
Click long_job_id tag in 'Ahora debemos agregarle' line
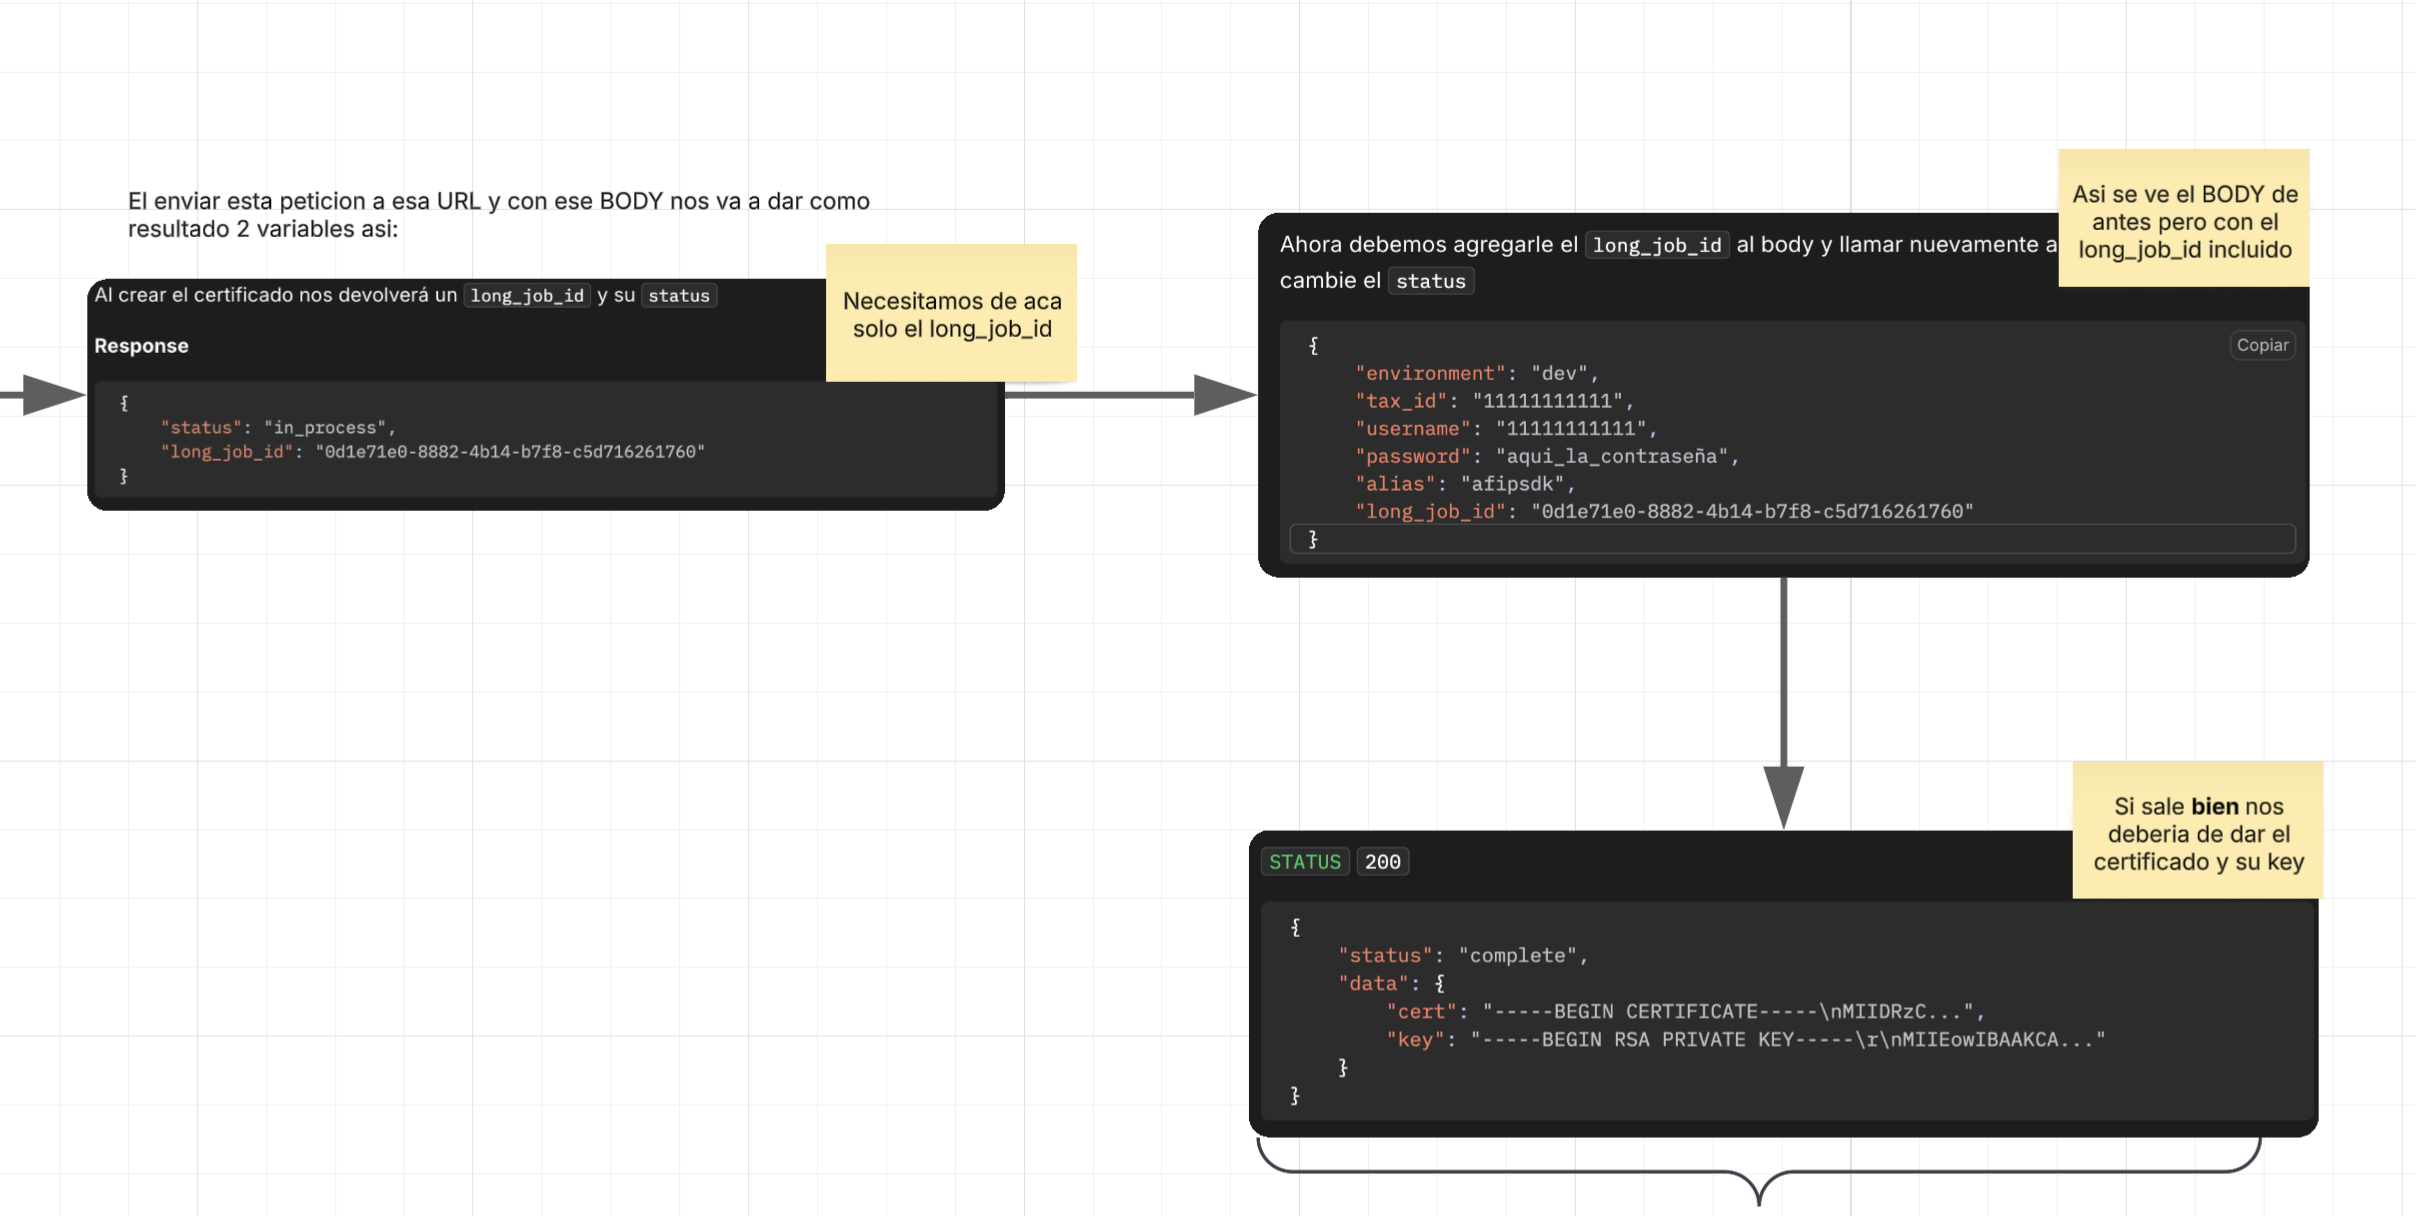pyautogui.click(x=1656, y=246)
